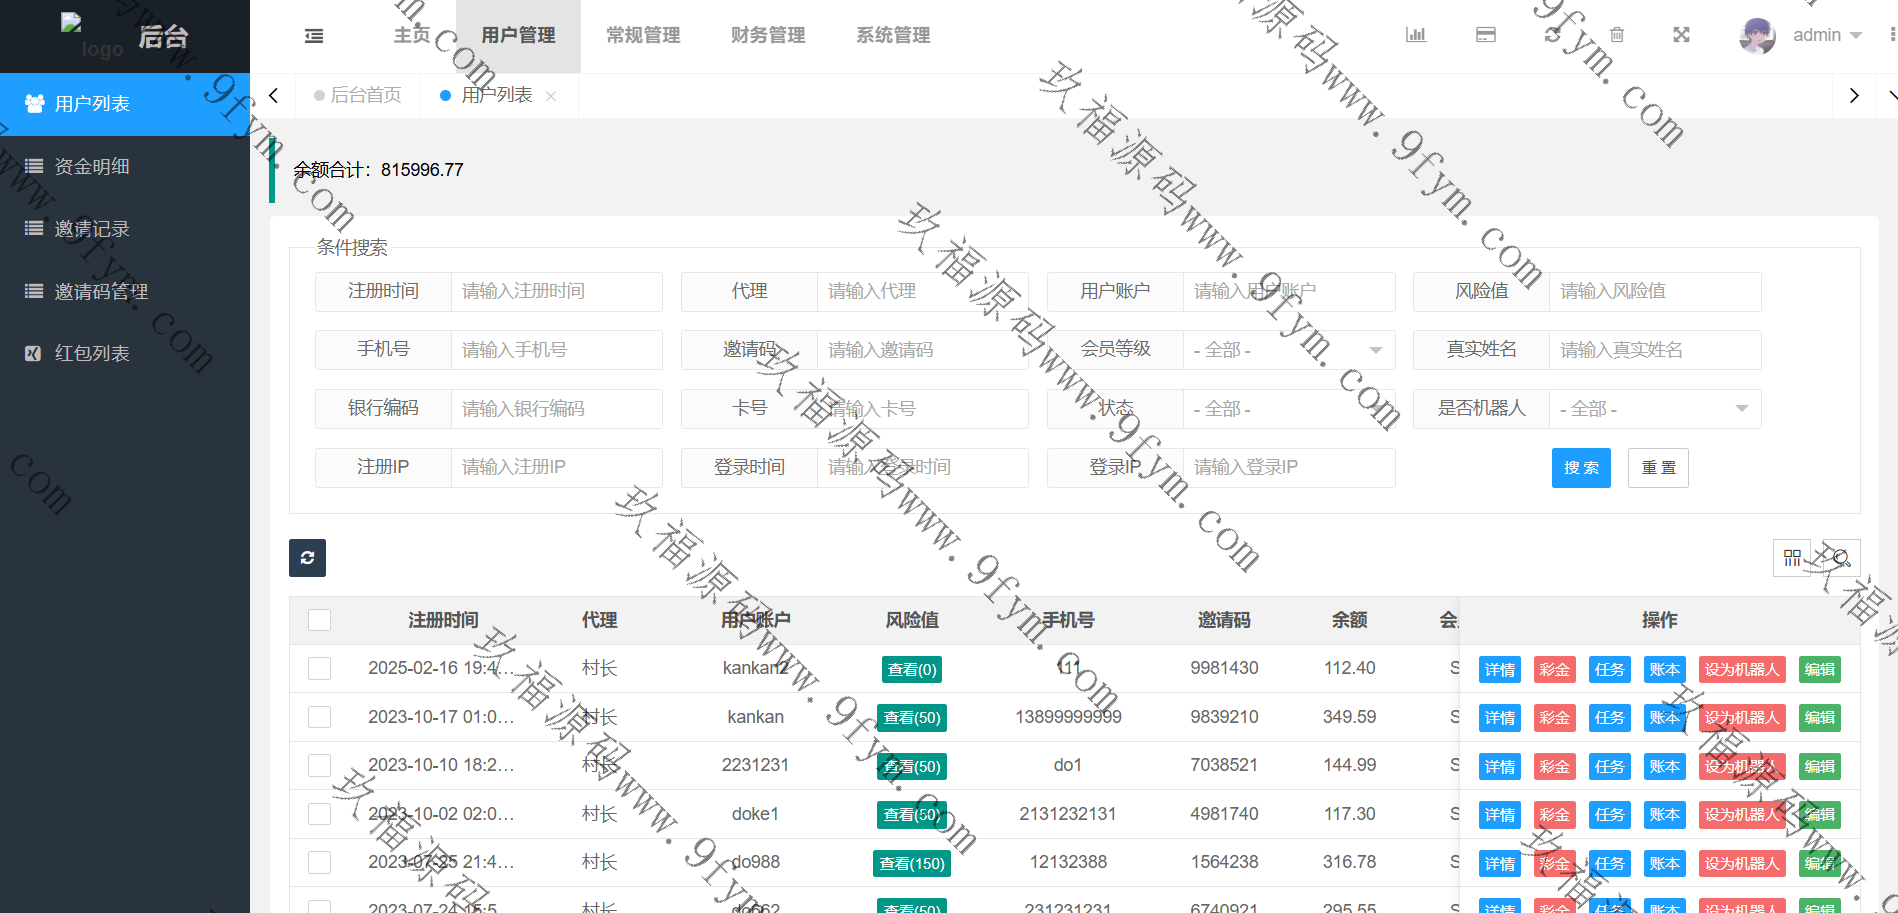Open 资金明细 in the sidebar
Screen dimensions: 1898x913
pyautogui.click(x=92, y=167)
